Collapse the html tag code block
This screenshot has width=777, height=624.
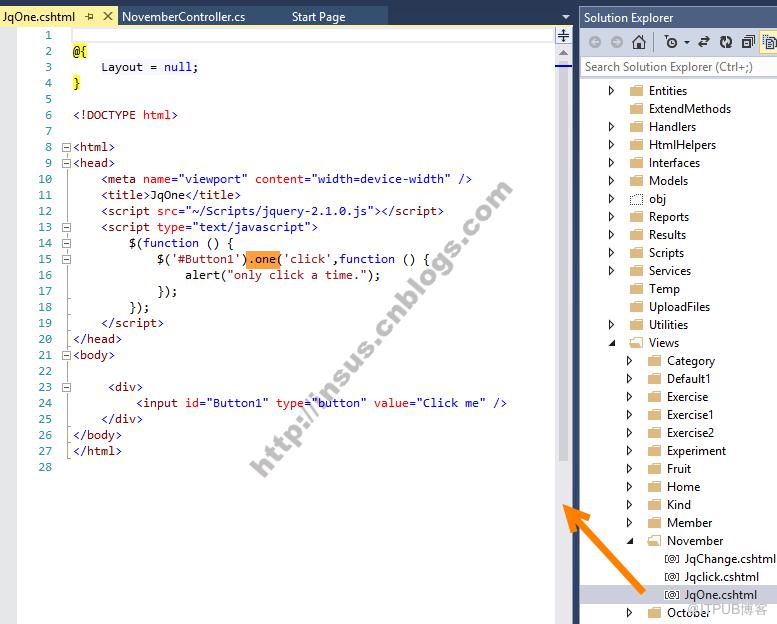[66, 147]
